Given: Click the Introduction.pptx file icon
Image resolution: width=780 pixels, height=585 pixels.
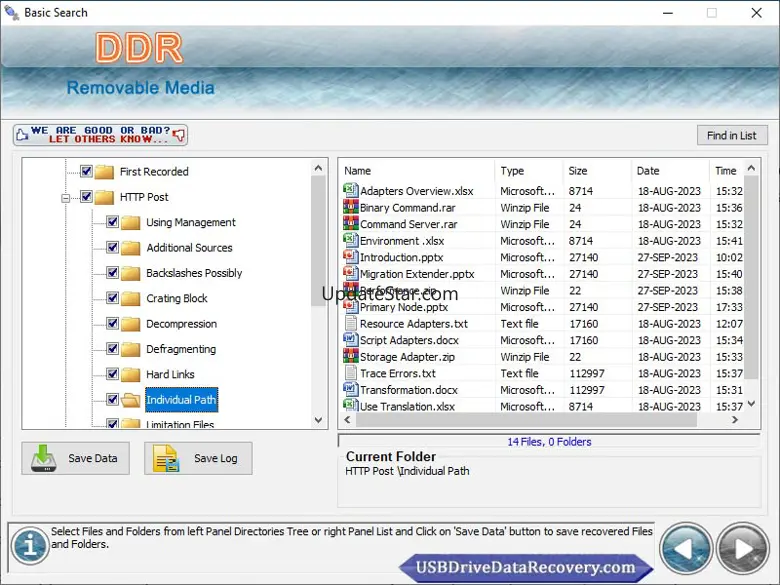Looking at the screenshot, I should [x=350, y=257].
